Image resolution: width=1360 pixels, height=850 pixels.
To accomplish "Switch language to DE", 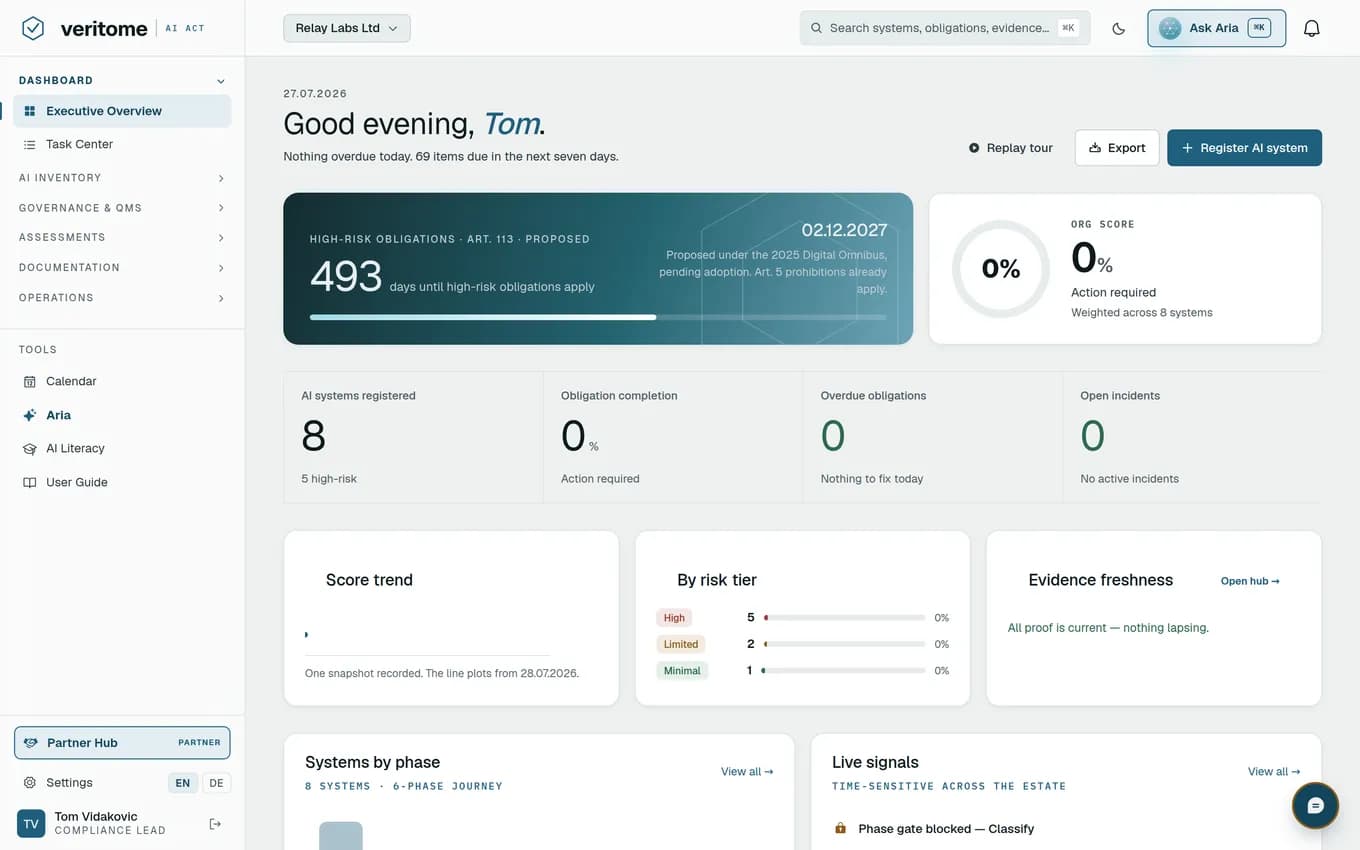I will [x=216, y=783].
